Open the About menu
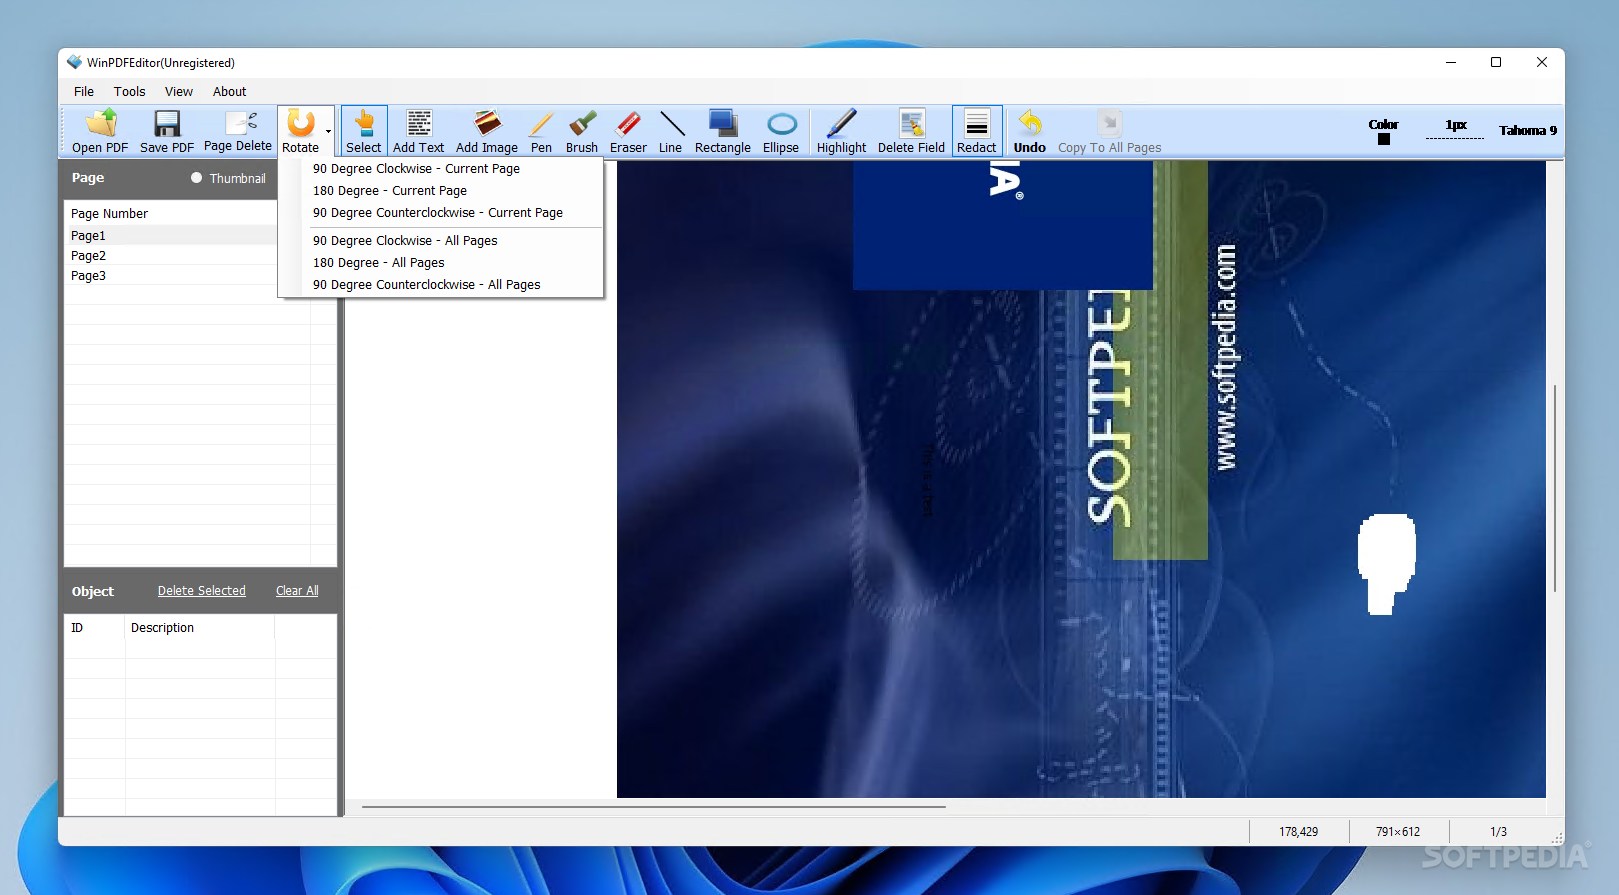The image size is (1619, 895). click(230, 91)
